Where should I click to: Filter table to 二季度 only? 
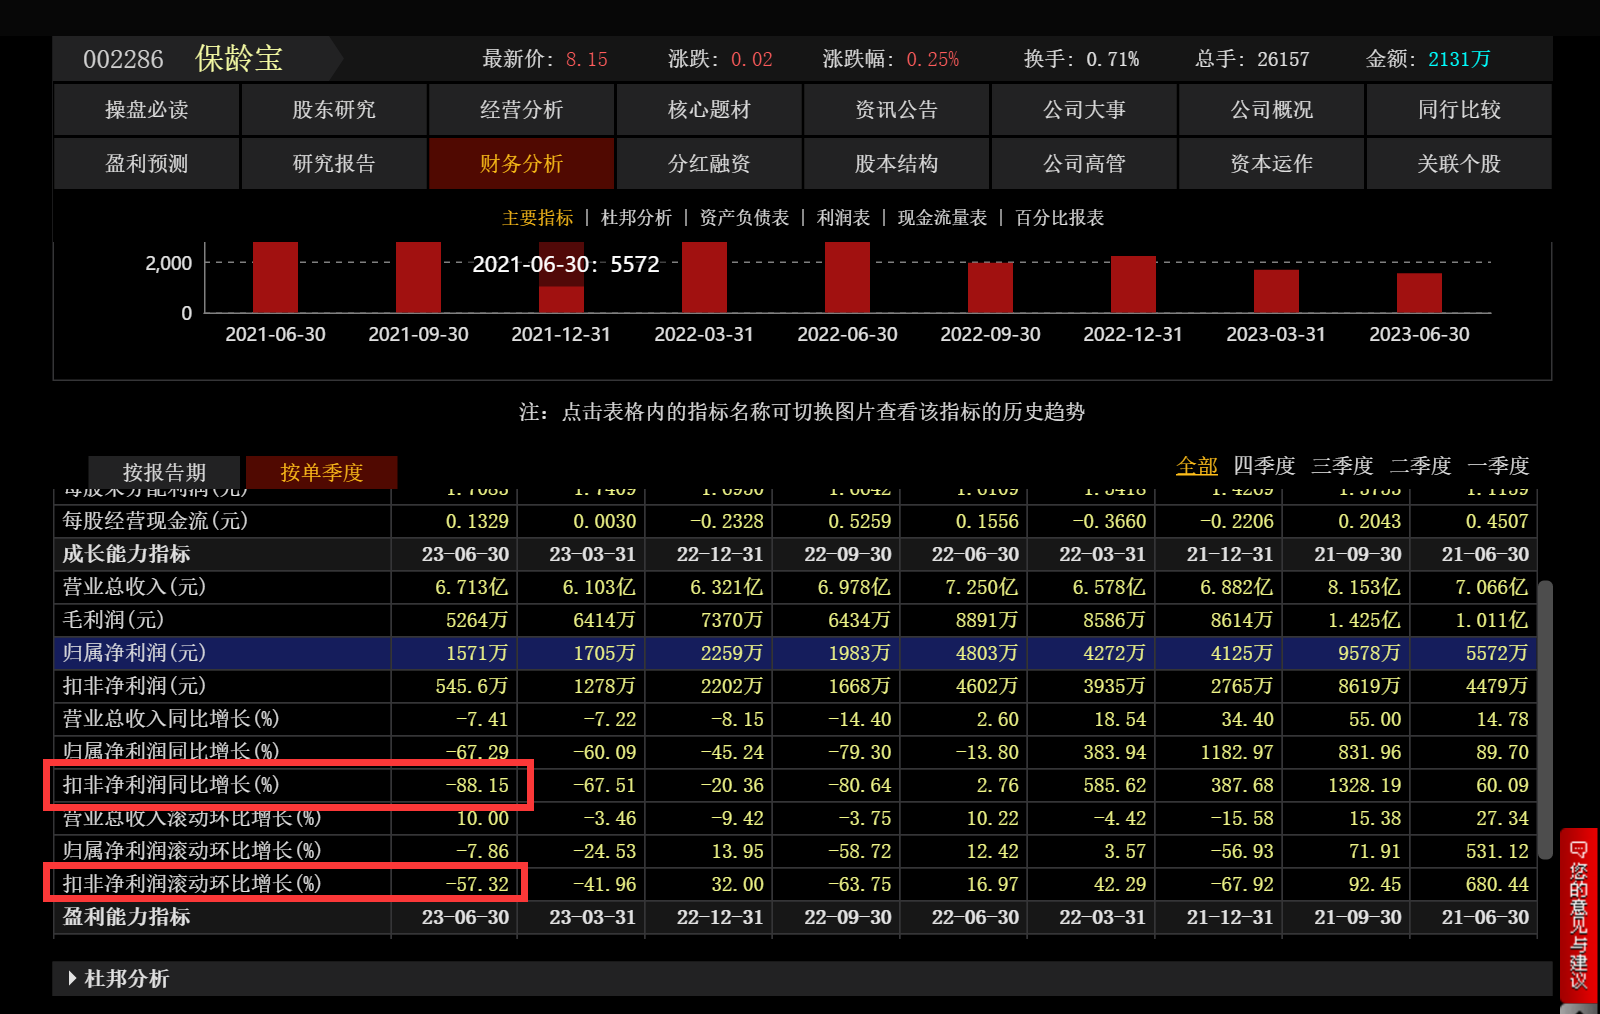(x=1419, y=466)
